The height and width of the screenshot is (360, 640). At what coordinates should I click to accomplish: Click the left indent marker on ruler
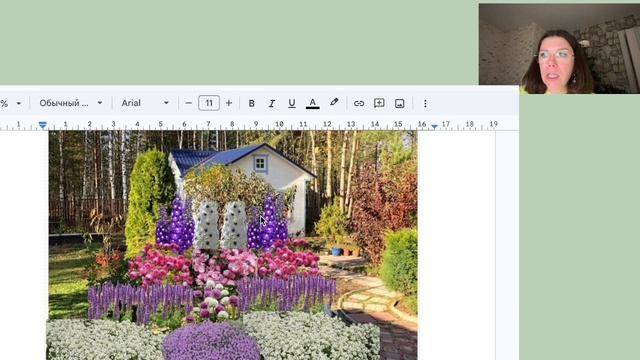pyautogui.click(x=43, y=124)
